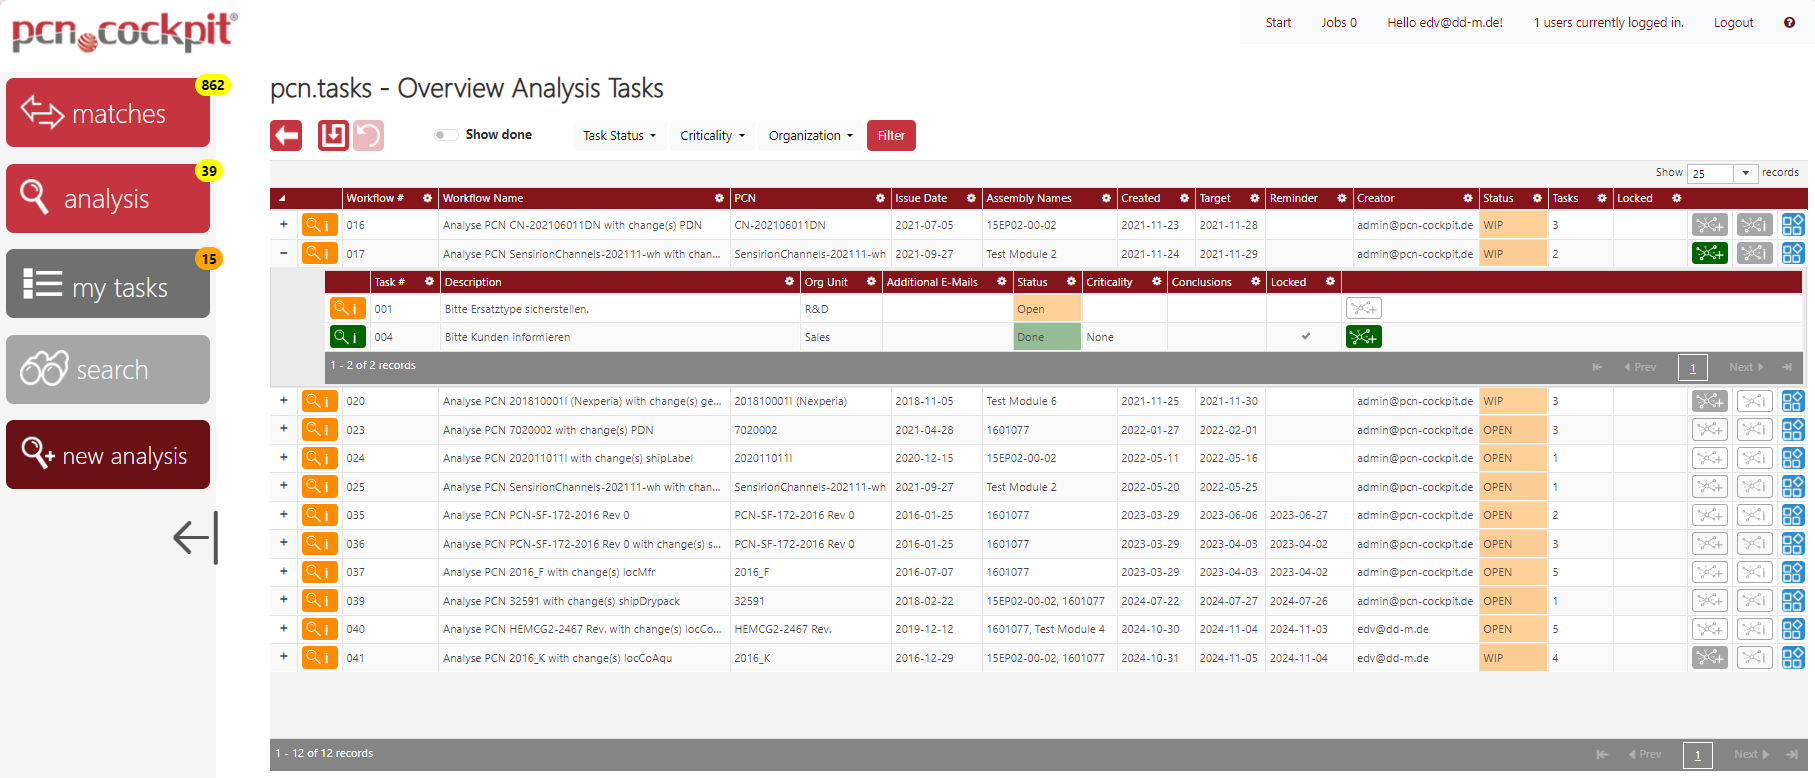The image size is (1815, 778).
Task: Click the pcn.cockpit logo
Action: [124, 32]
